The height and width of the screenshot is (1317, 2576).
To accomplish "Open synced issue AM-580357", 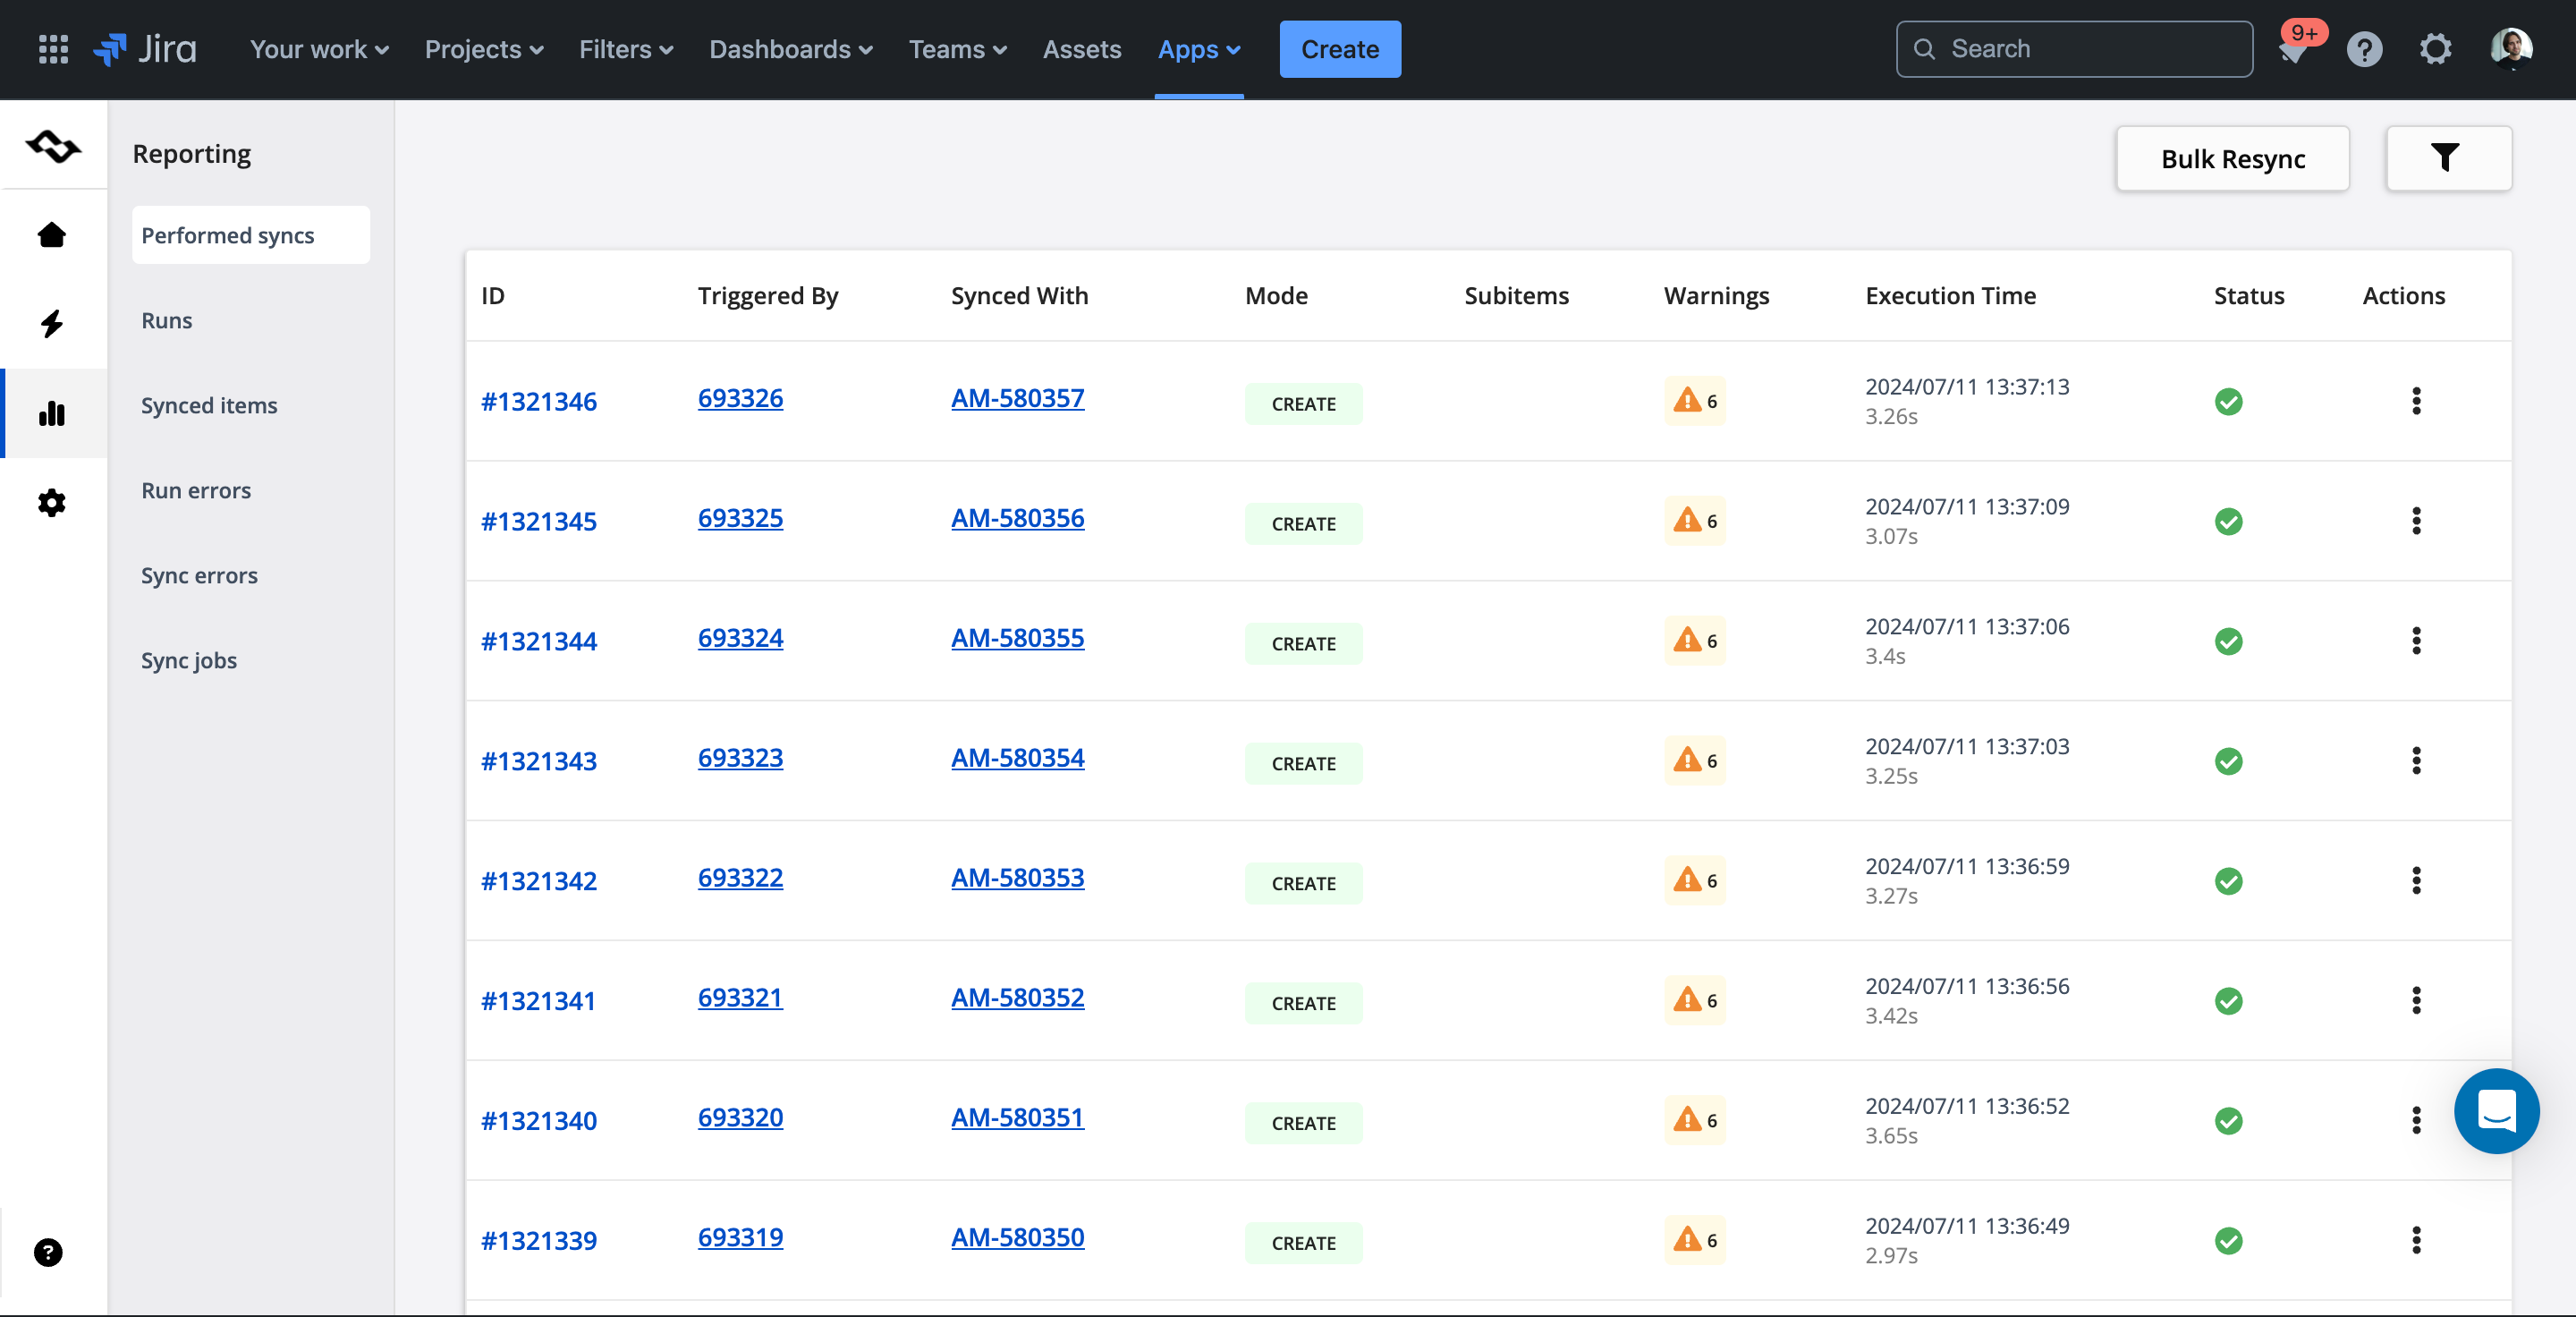I will (1017, 398).
